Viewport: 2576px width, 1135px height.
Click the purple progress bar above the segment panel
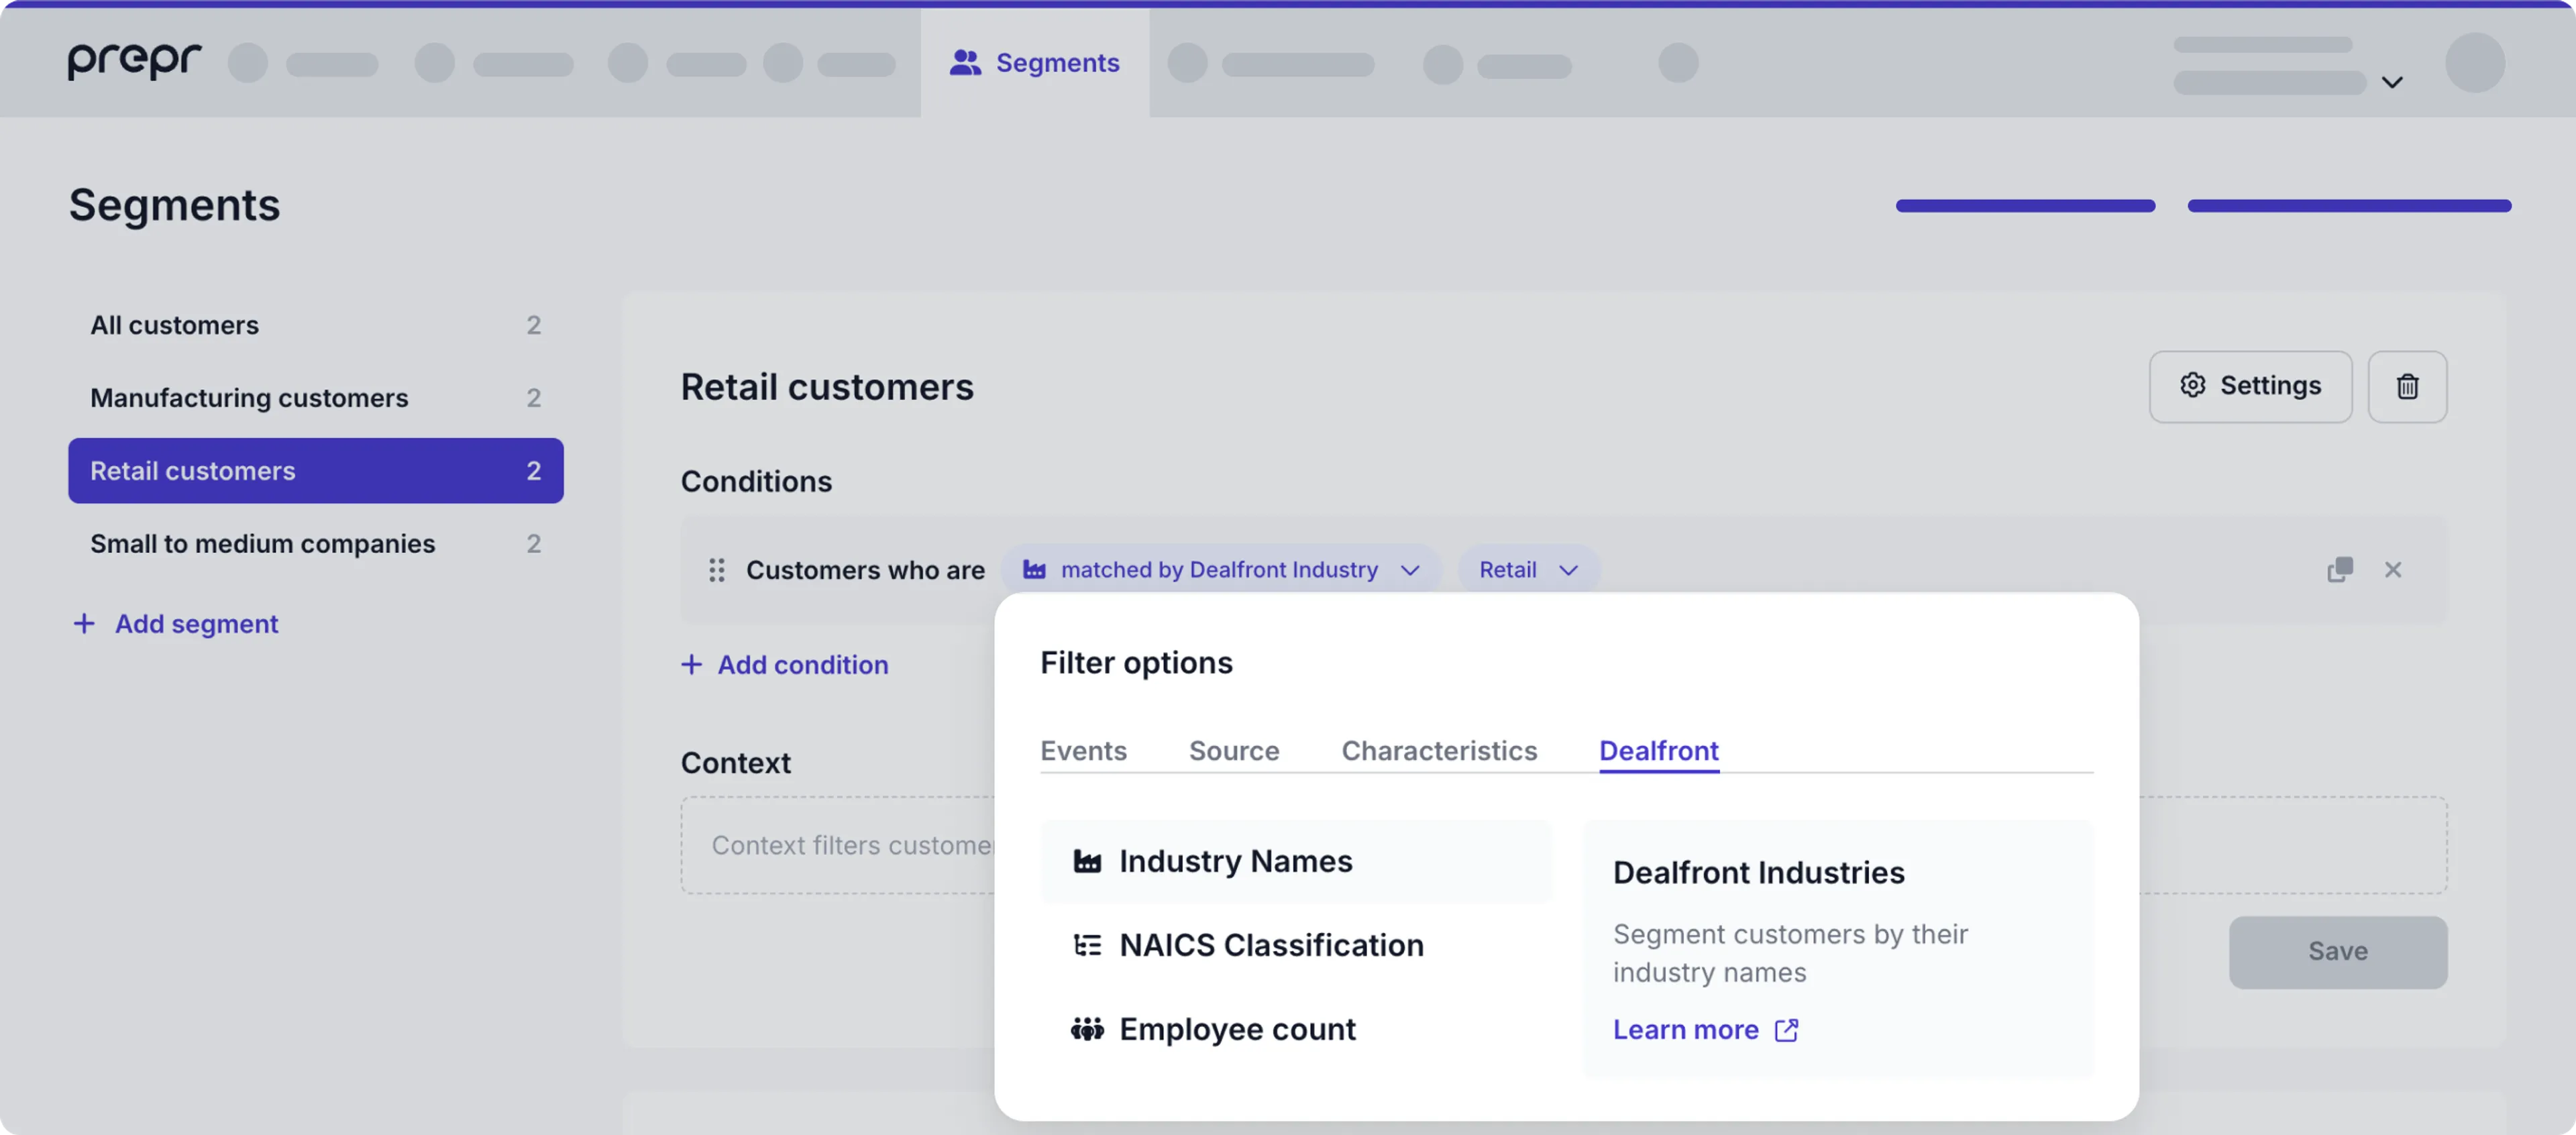click(x=2025, y=206)
